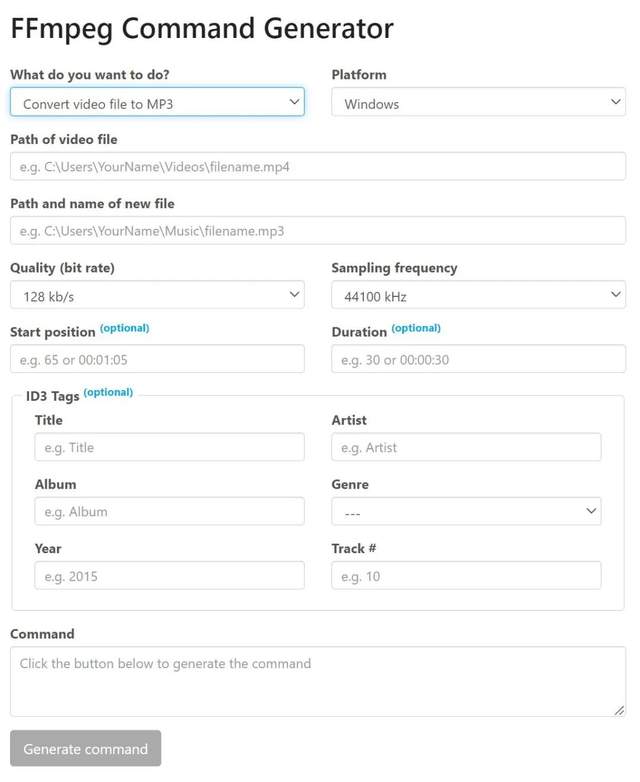Click inside the Command output textarea
This screenshot has height=782, width=640.
coord(318,682)
